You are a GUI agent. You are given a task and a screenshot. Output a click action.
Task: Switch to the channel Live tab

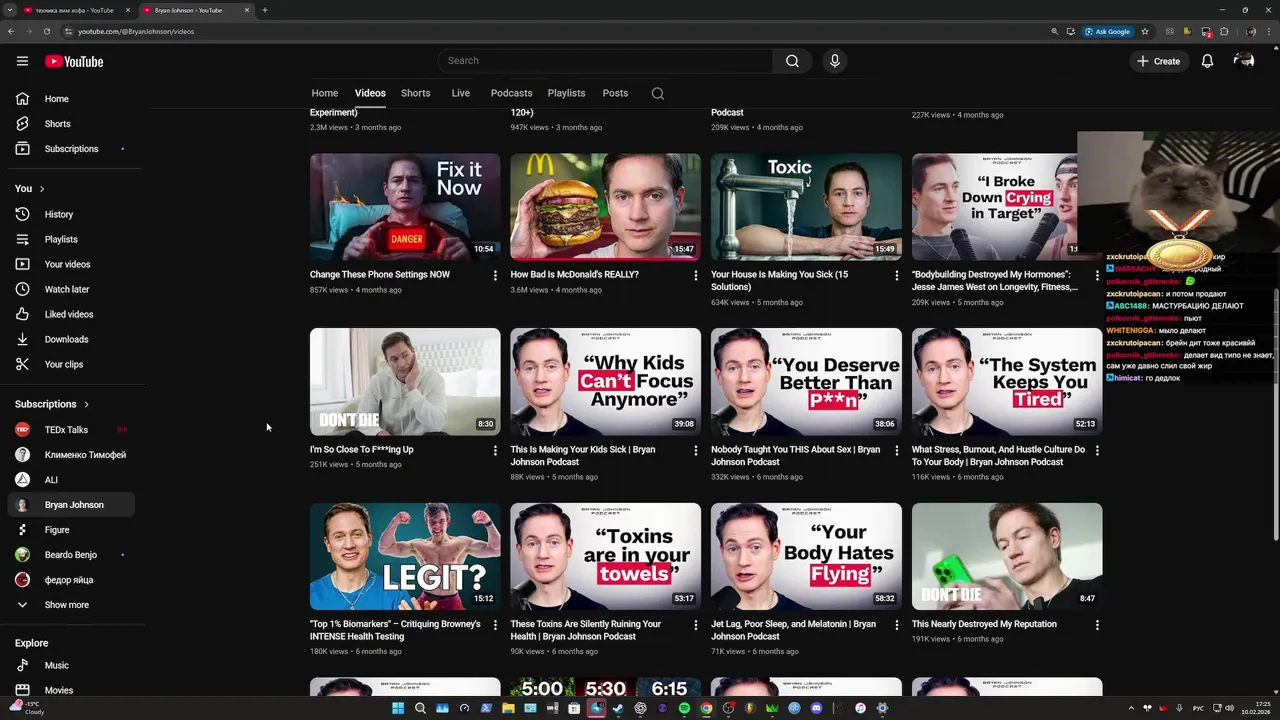click(x=460, y=93)
